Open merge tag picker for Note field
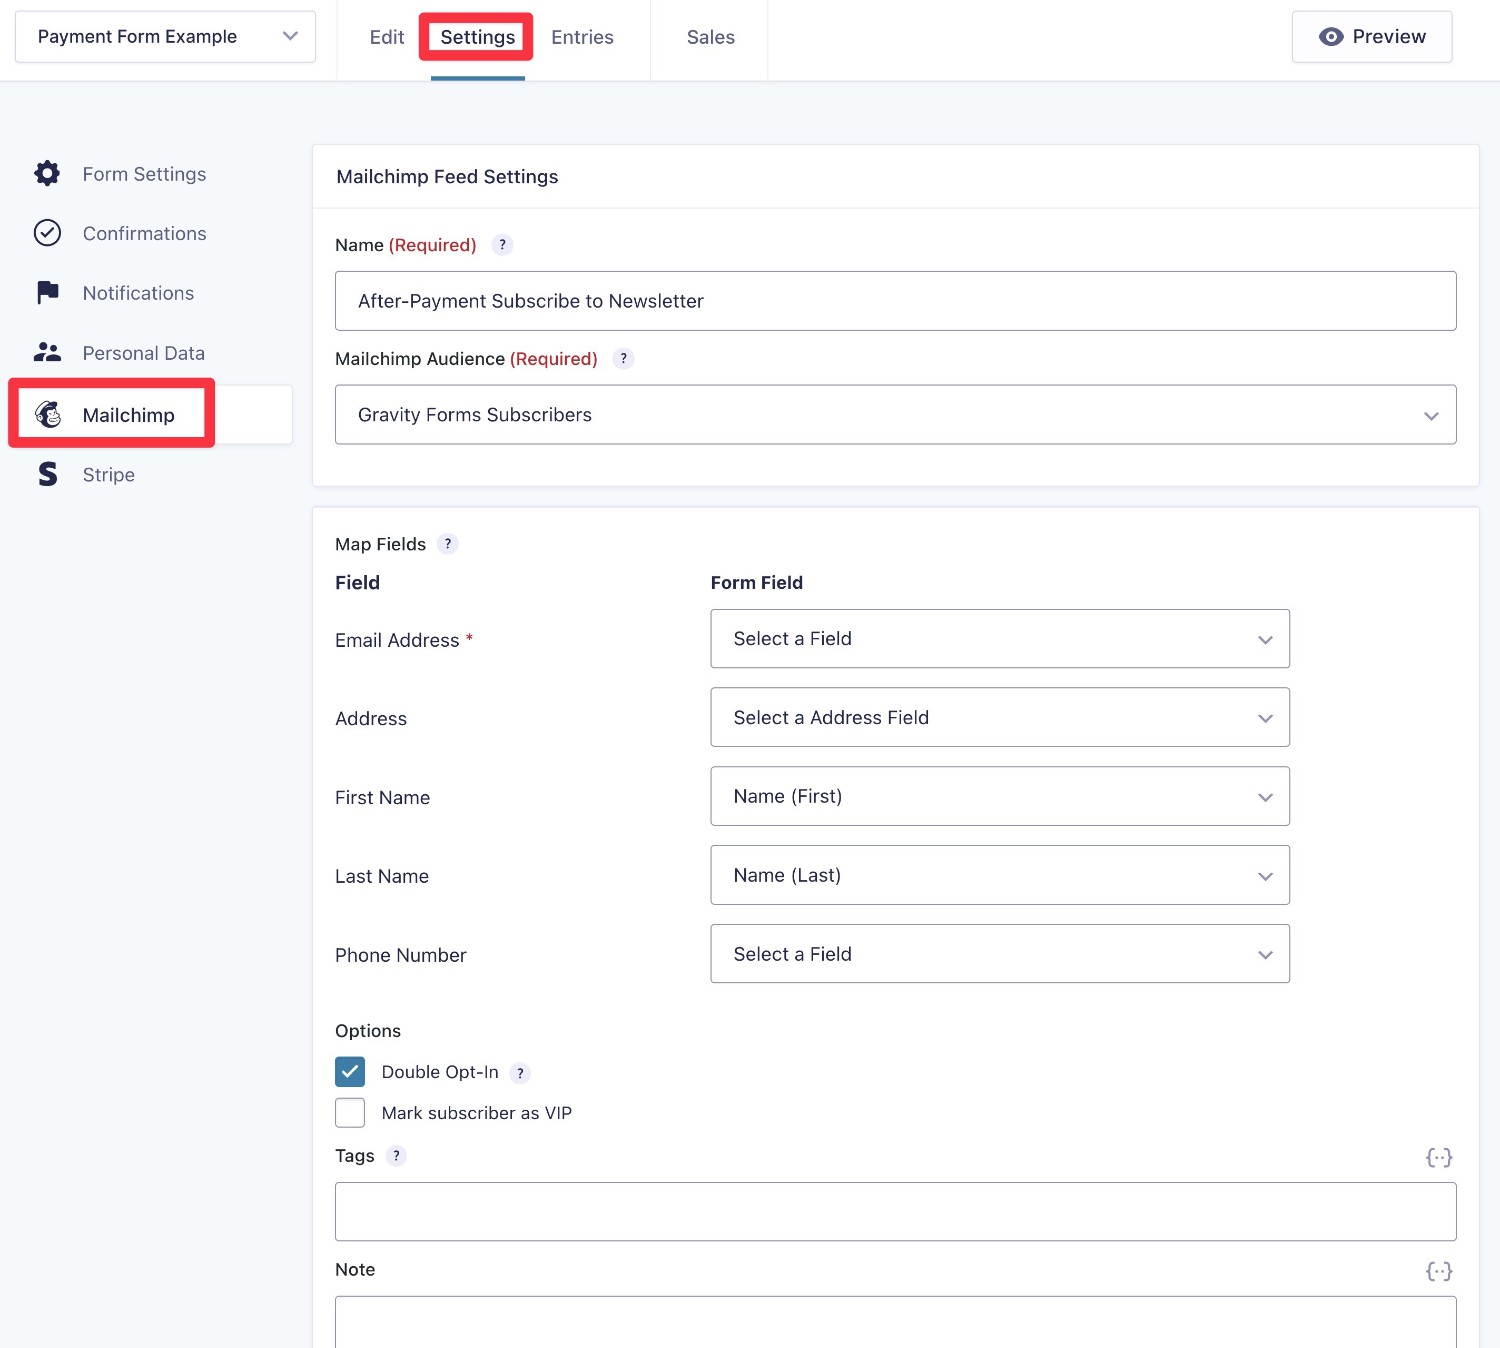 (x=1438, y=1271)
